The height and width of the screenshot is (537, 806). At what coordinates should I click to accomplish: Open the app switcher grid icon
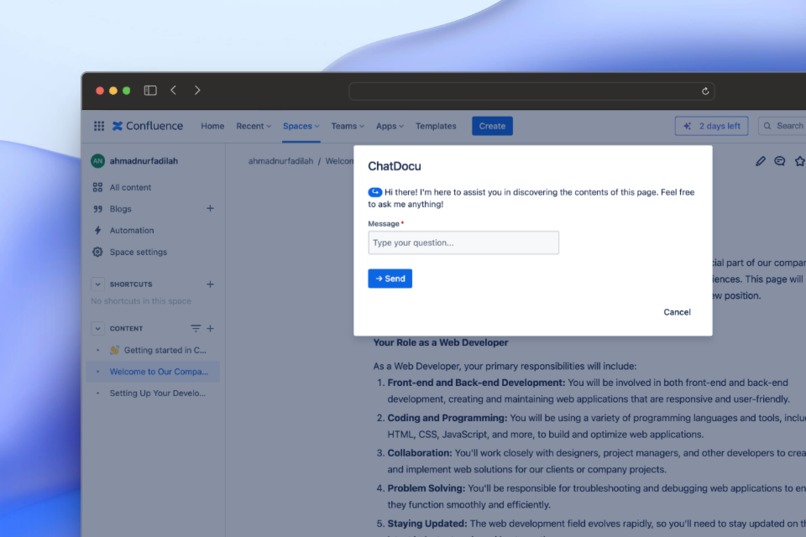pyautogui.click(x=99, y=126)
